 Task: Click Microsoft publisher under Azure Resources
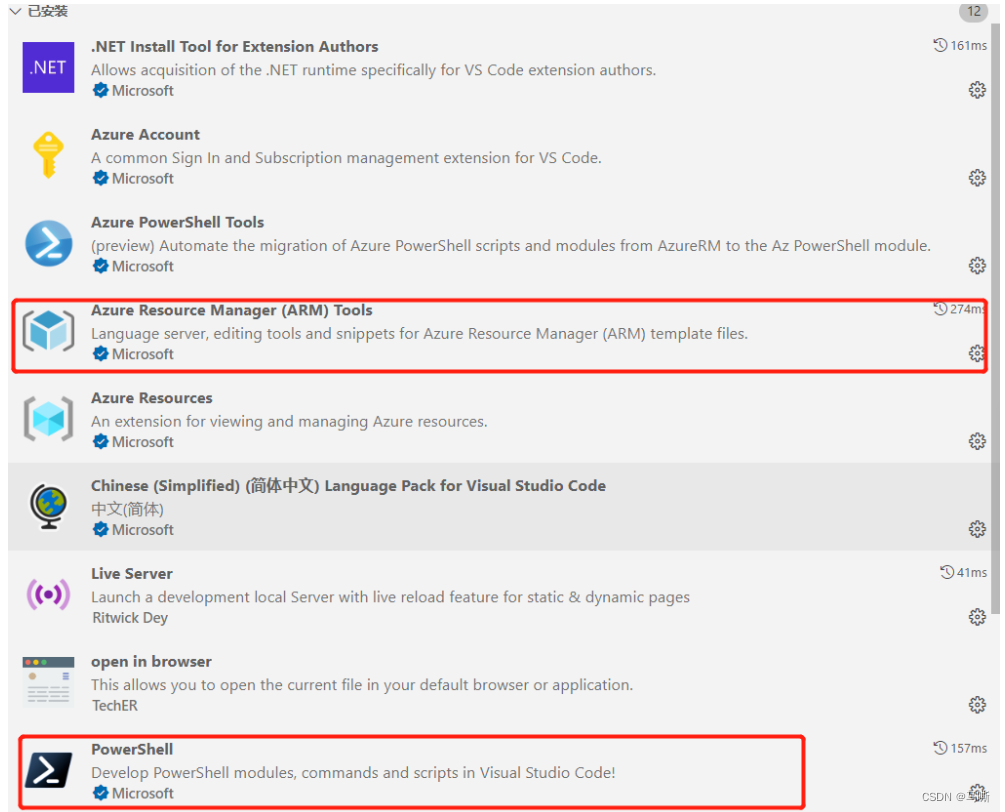(142, 442)
